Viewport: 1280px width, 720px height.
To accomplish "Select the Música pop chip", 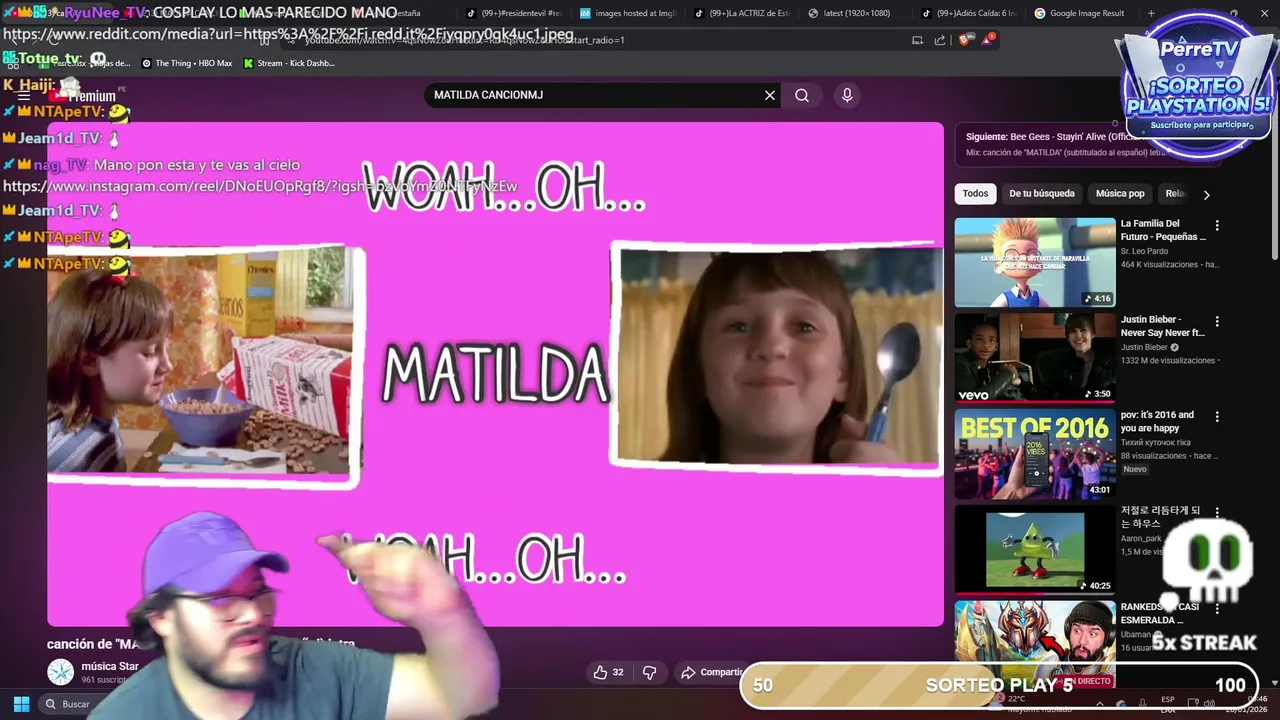I will pos(1120,194).
